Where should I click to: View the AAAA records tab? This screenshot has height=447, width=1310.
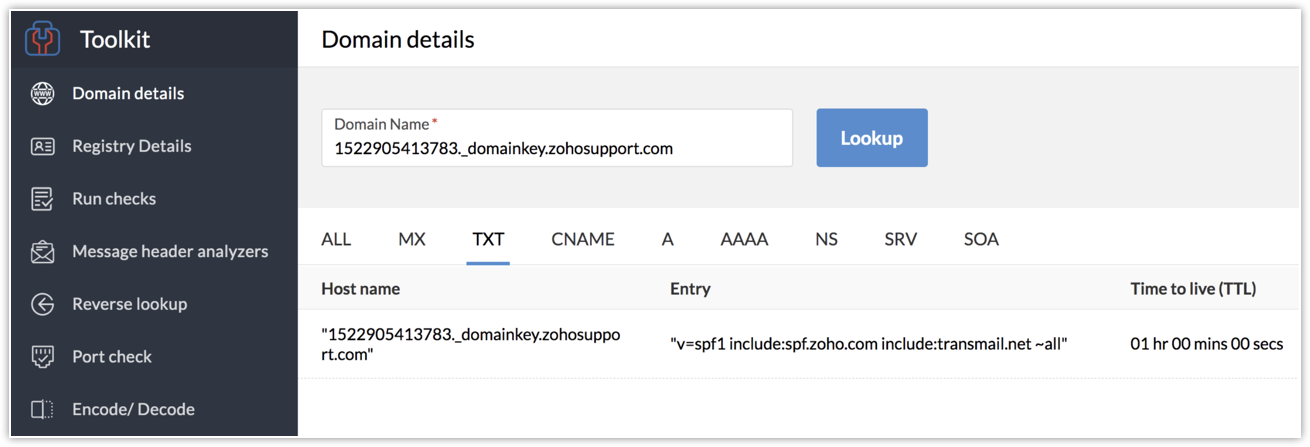tap(744, 239)
